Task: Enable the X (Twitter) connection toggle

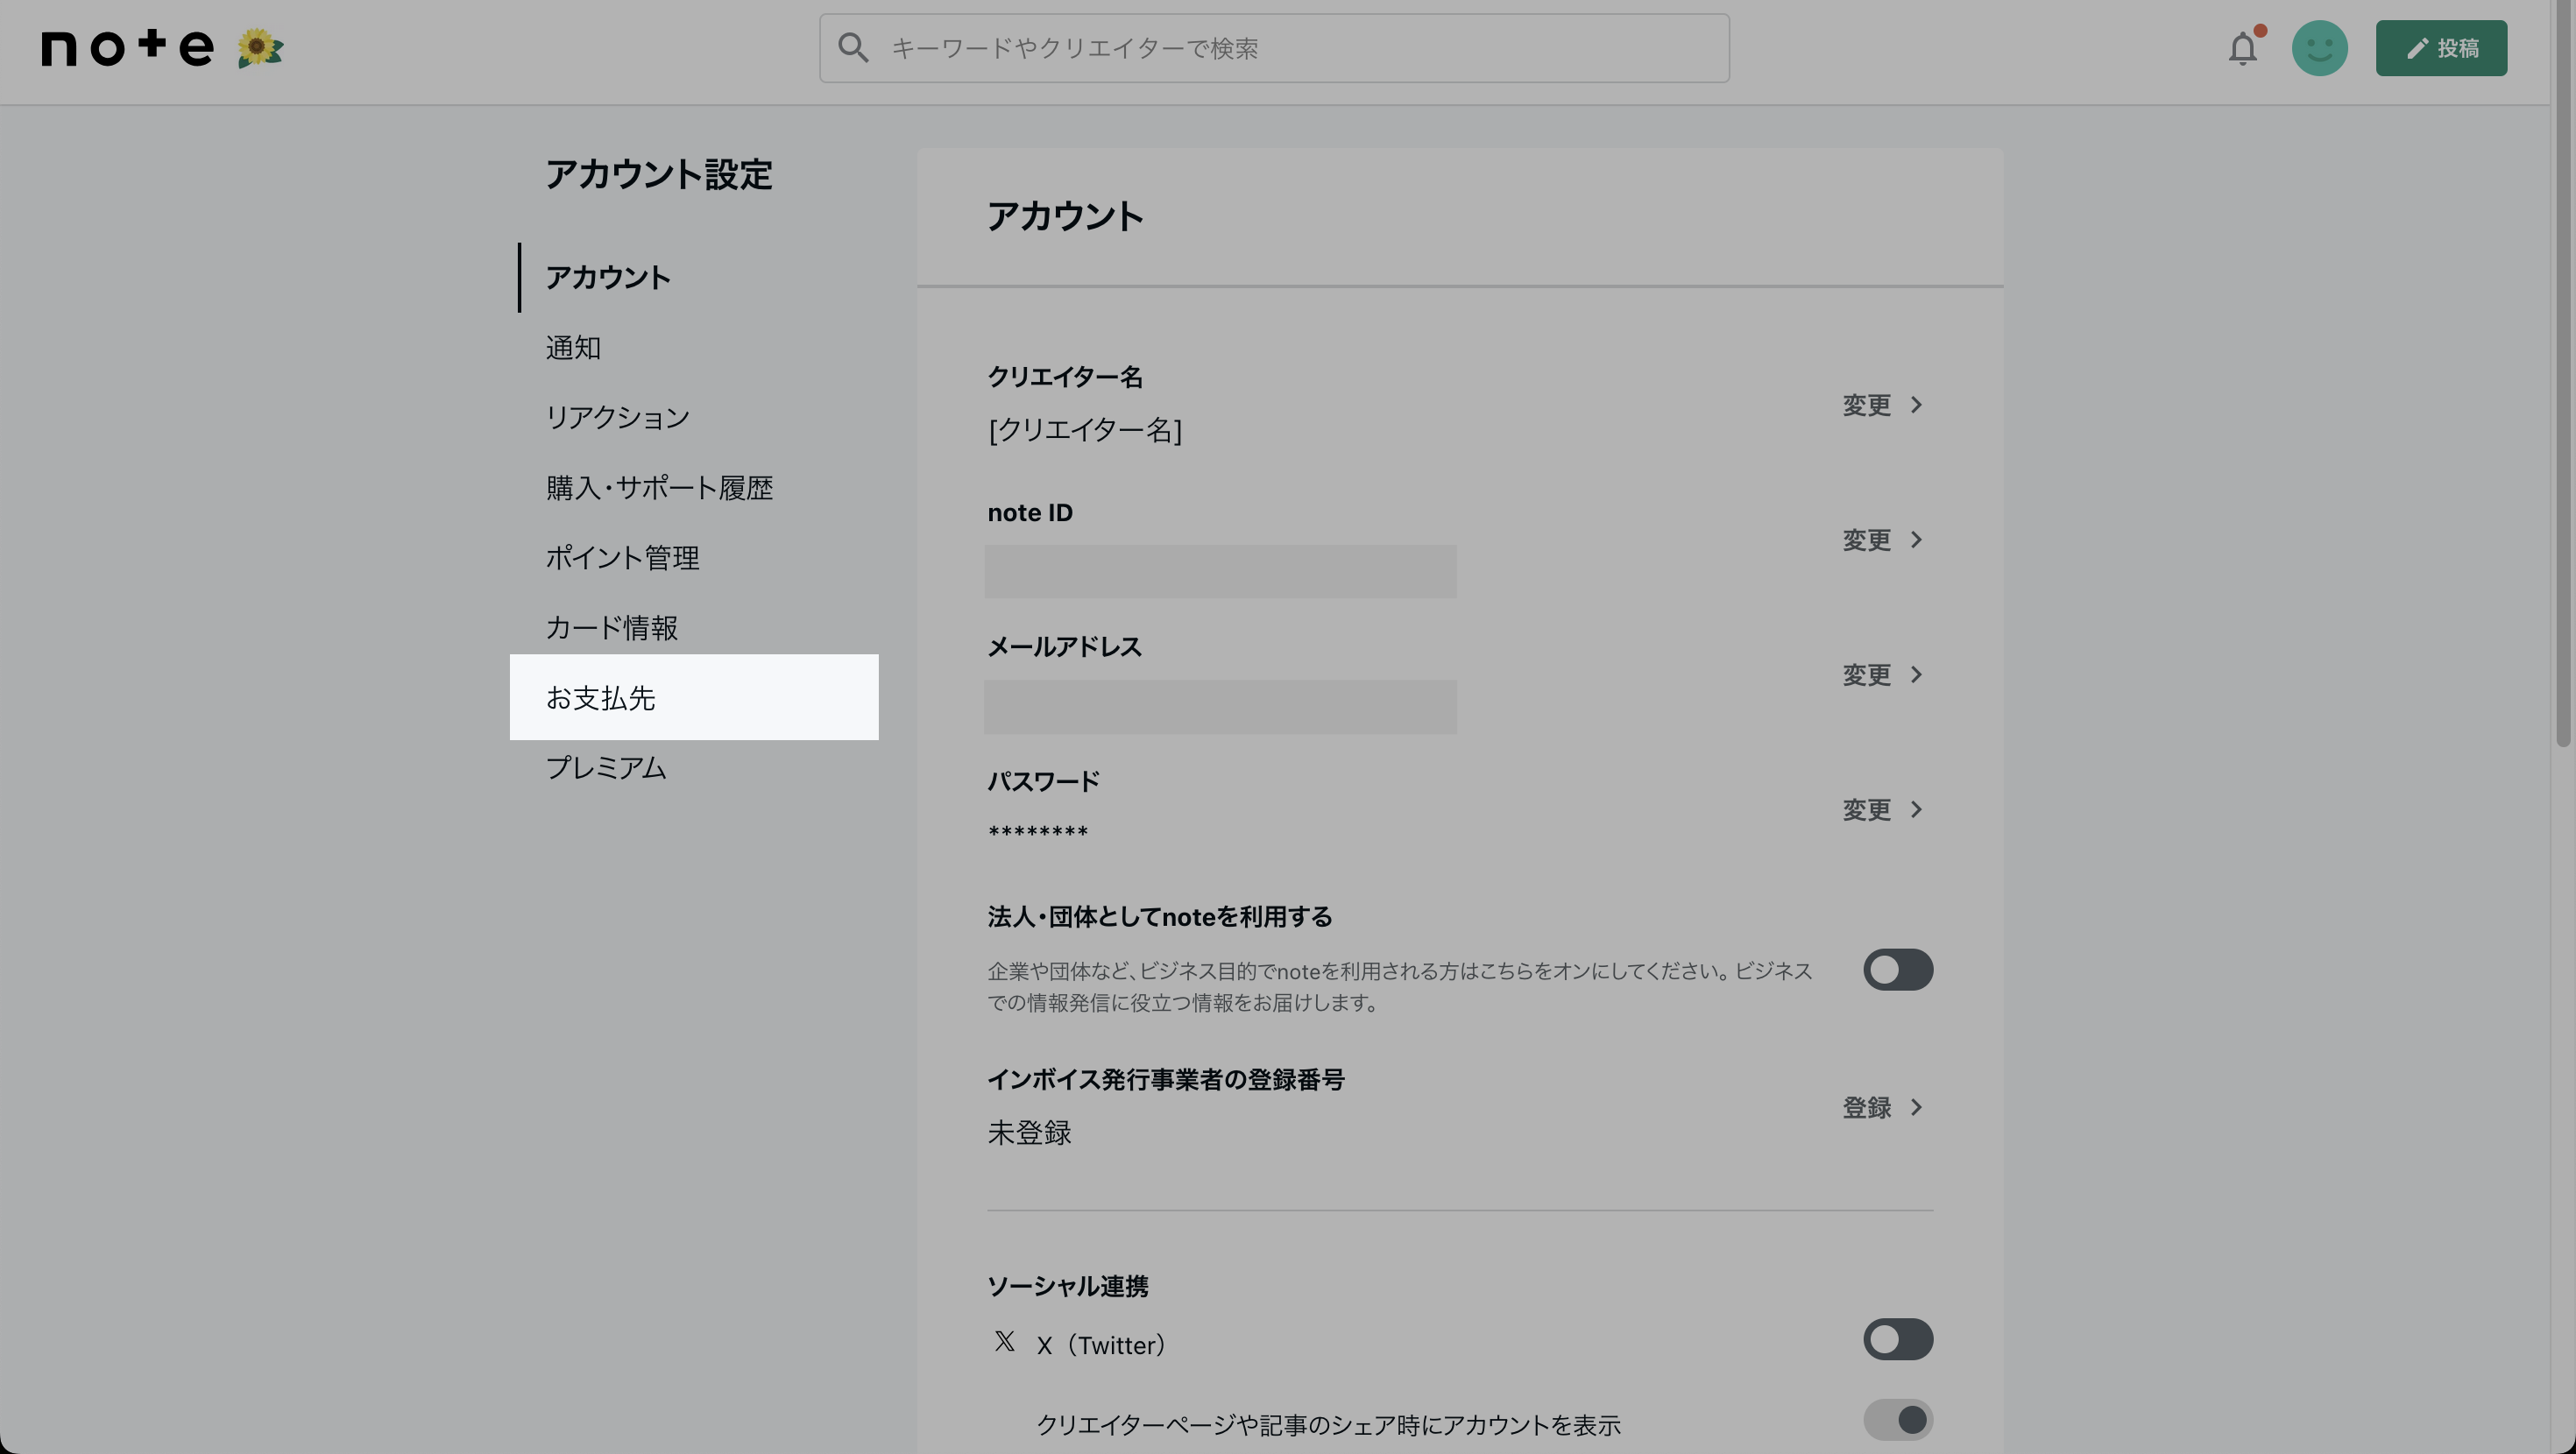Action: tap(1897, 1340)
